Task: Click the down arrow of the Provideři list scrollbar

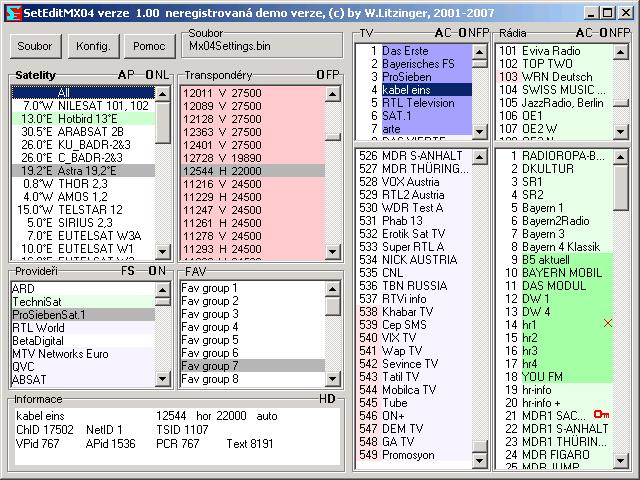Action: coord(162,379)
